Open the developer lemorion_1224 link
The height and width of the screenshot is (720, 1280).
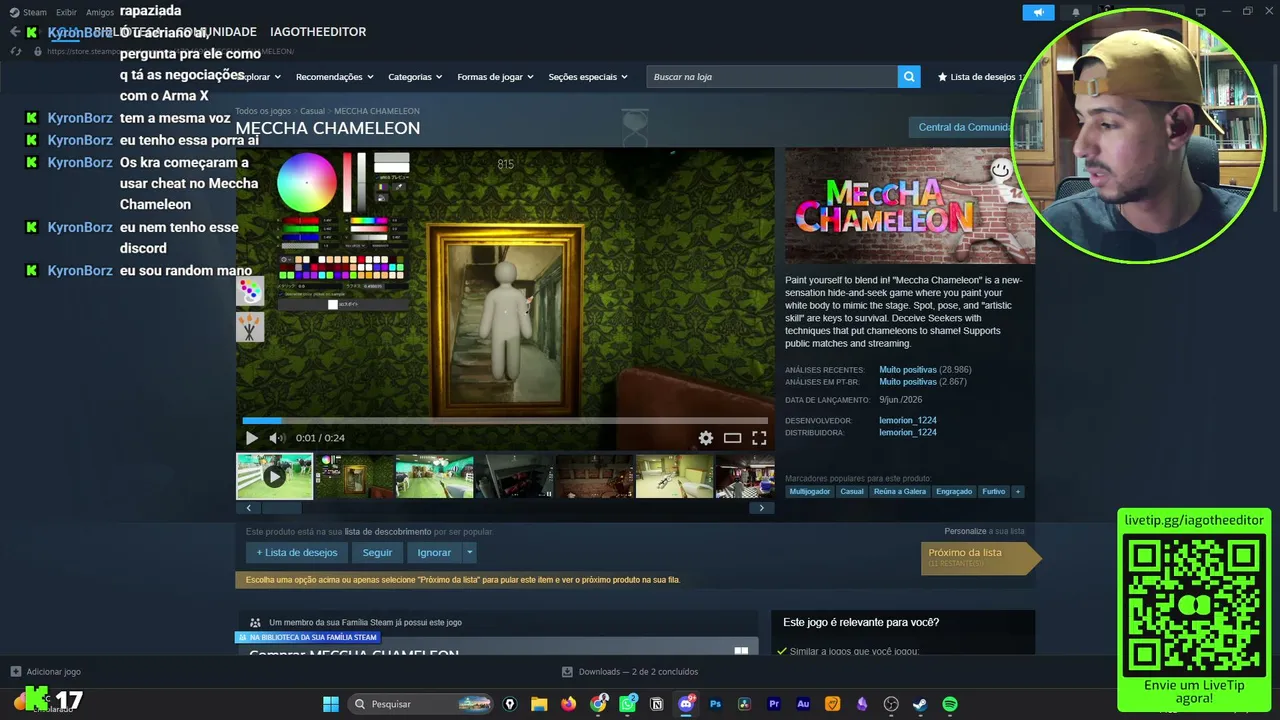click(x=908, y=421)
